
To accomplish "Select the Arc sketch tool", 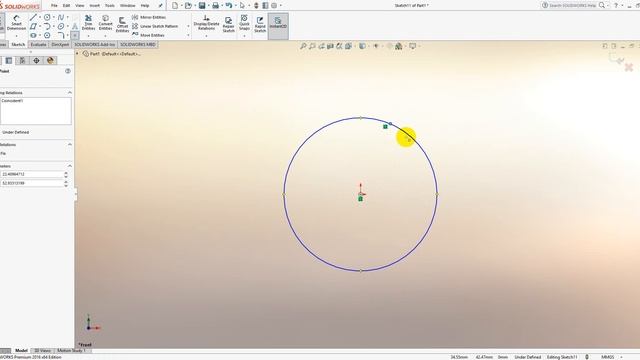I will click(x=47, y=26).
